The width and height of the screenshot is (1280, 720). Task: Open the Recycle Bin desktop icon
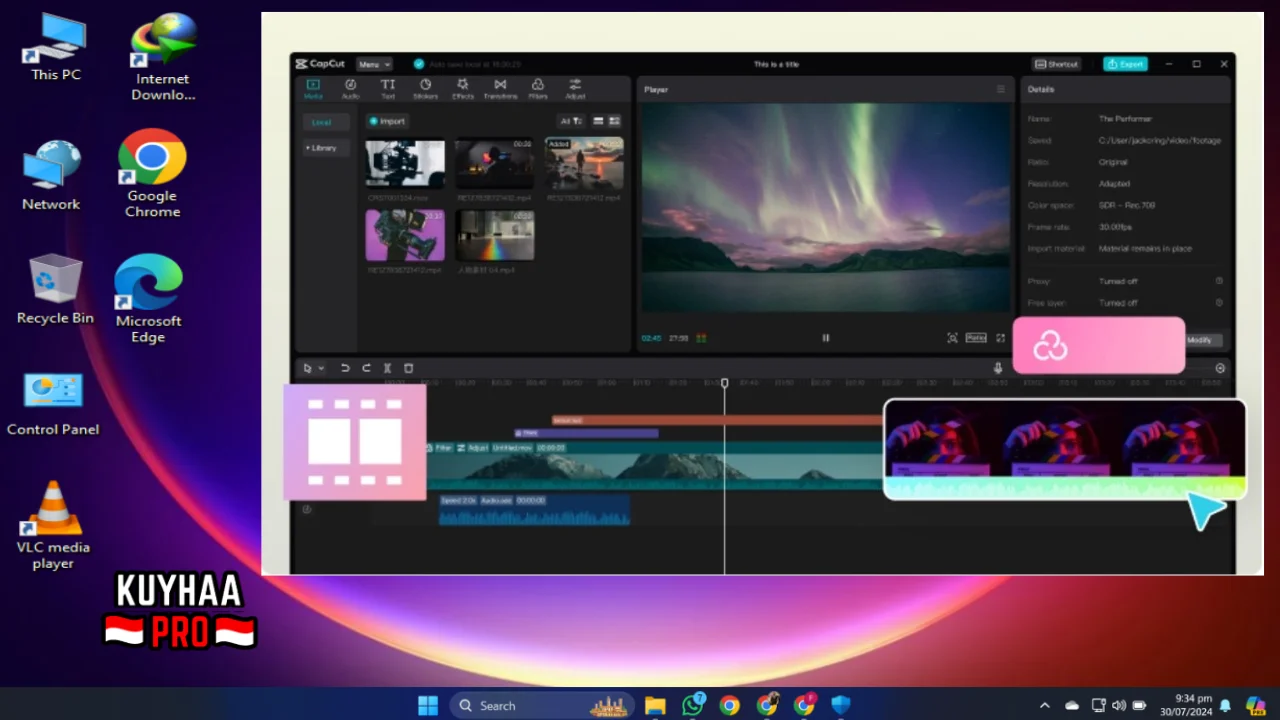coord(55,289)
